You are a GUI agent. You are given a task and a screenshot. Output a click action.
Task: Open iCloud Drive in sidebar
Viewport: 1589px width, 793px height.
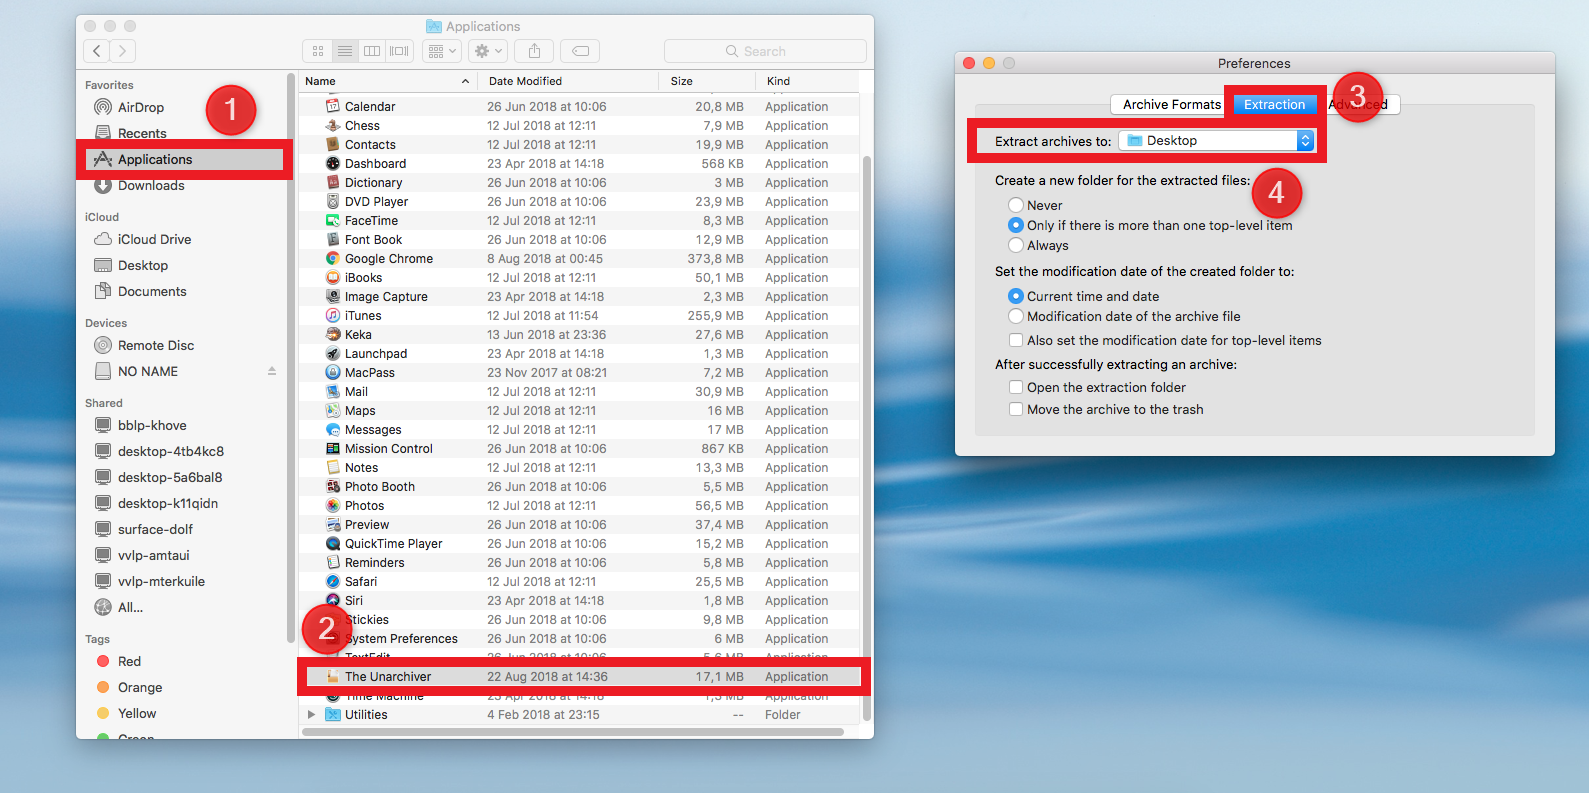pyautogui.click(x=154, y=239)
